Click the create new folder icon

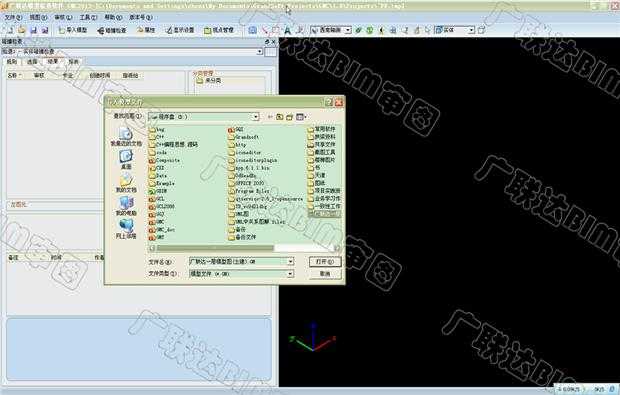(x=289, y=117)
